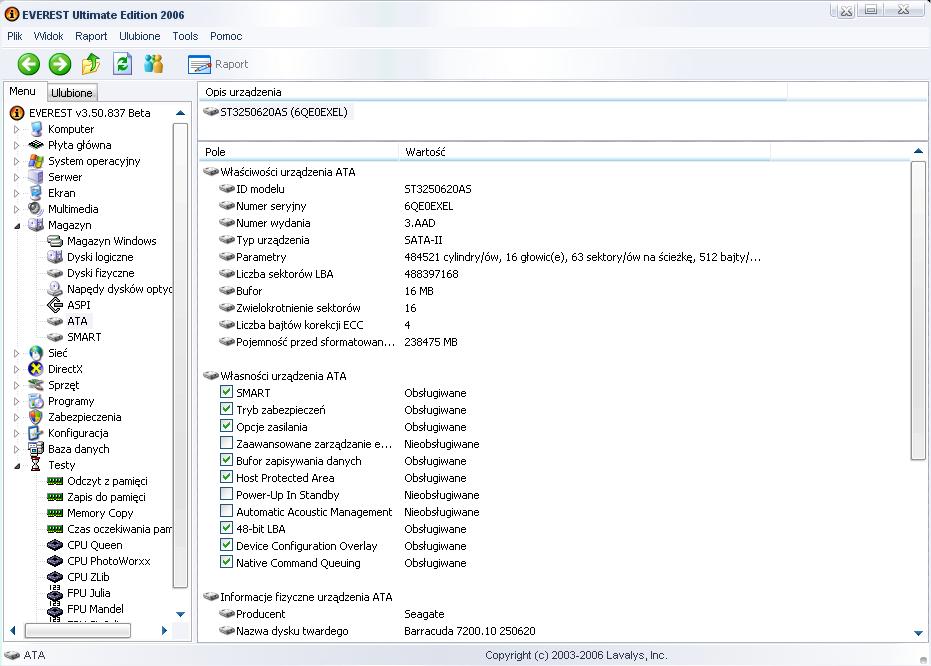This screenshot has width=931, height=666.
Task: Expand the Ekran tree node
Action: [x=17, y=193]
